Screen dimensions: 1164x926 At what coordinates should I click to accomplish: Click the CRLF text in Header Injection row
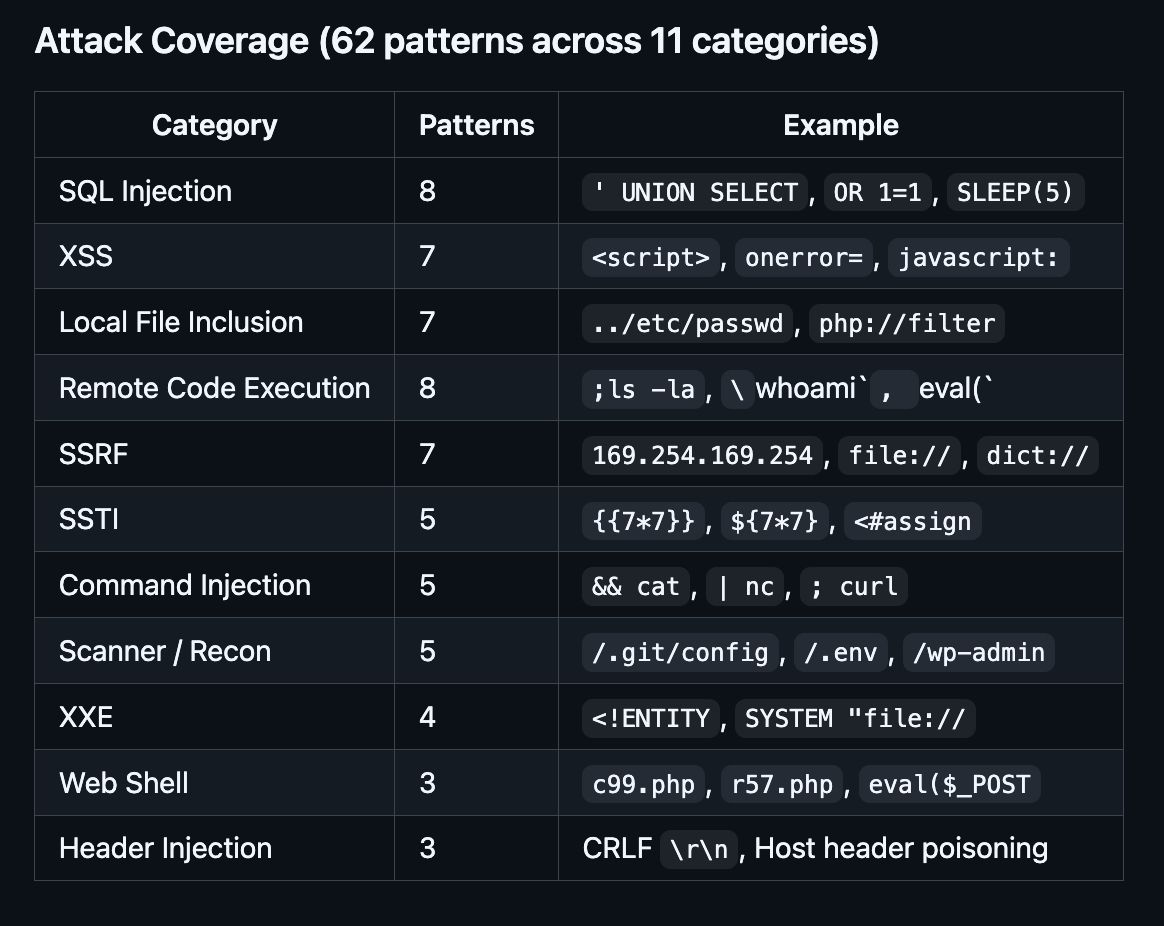point(618,848)
